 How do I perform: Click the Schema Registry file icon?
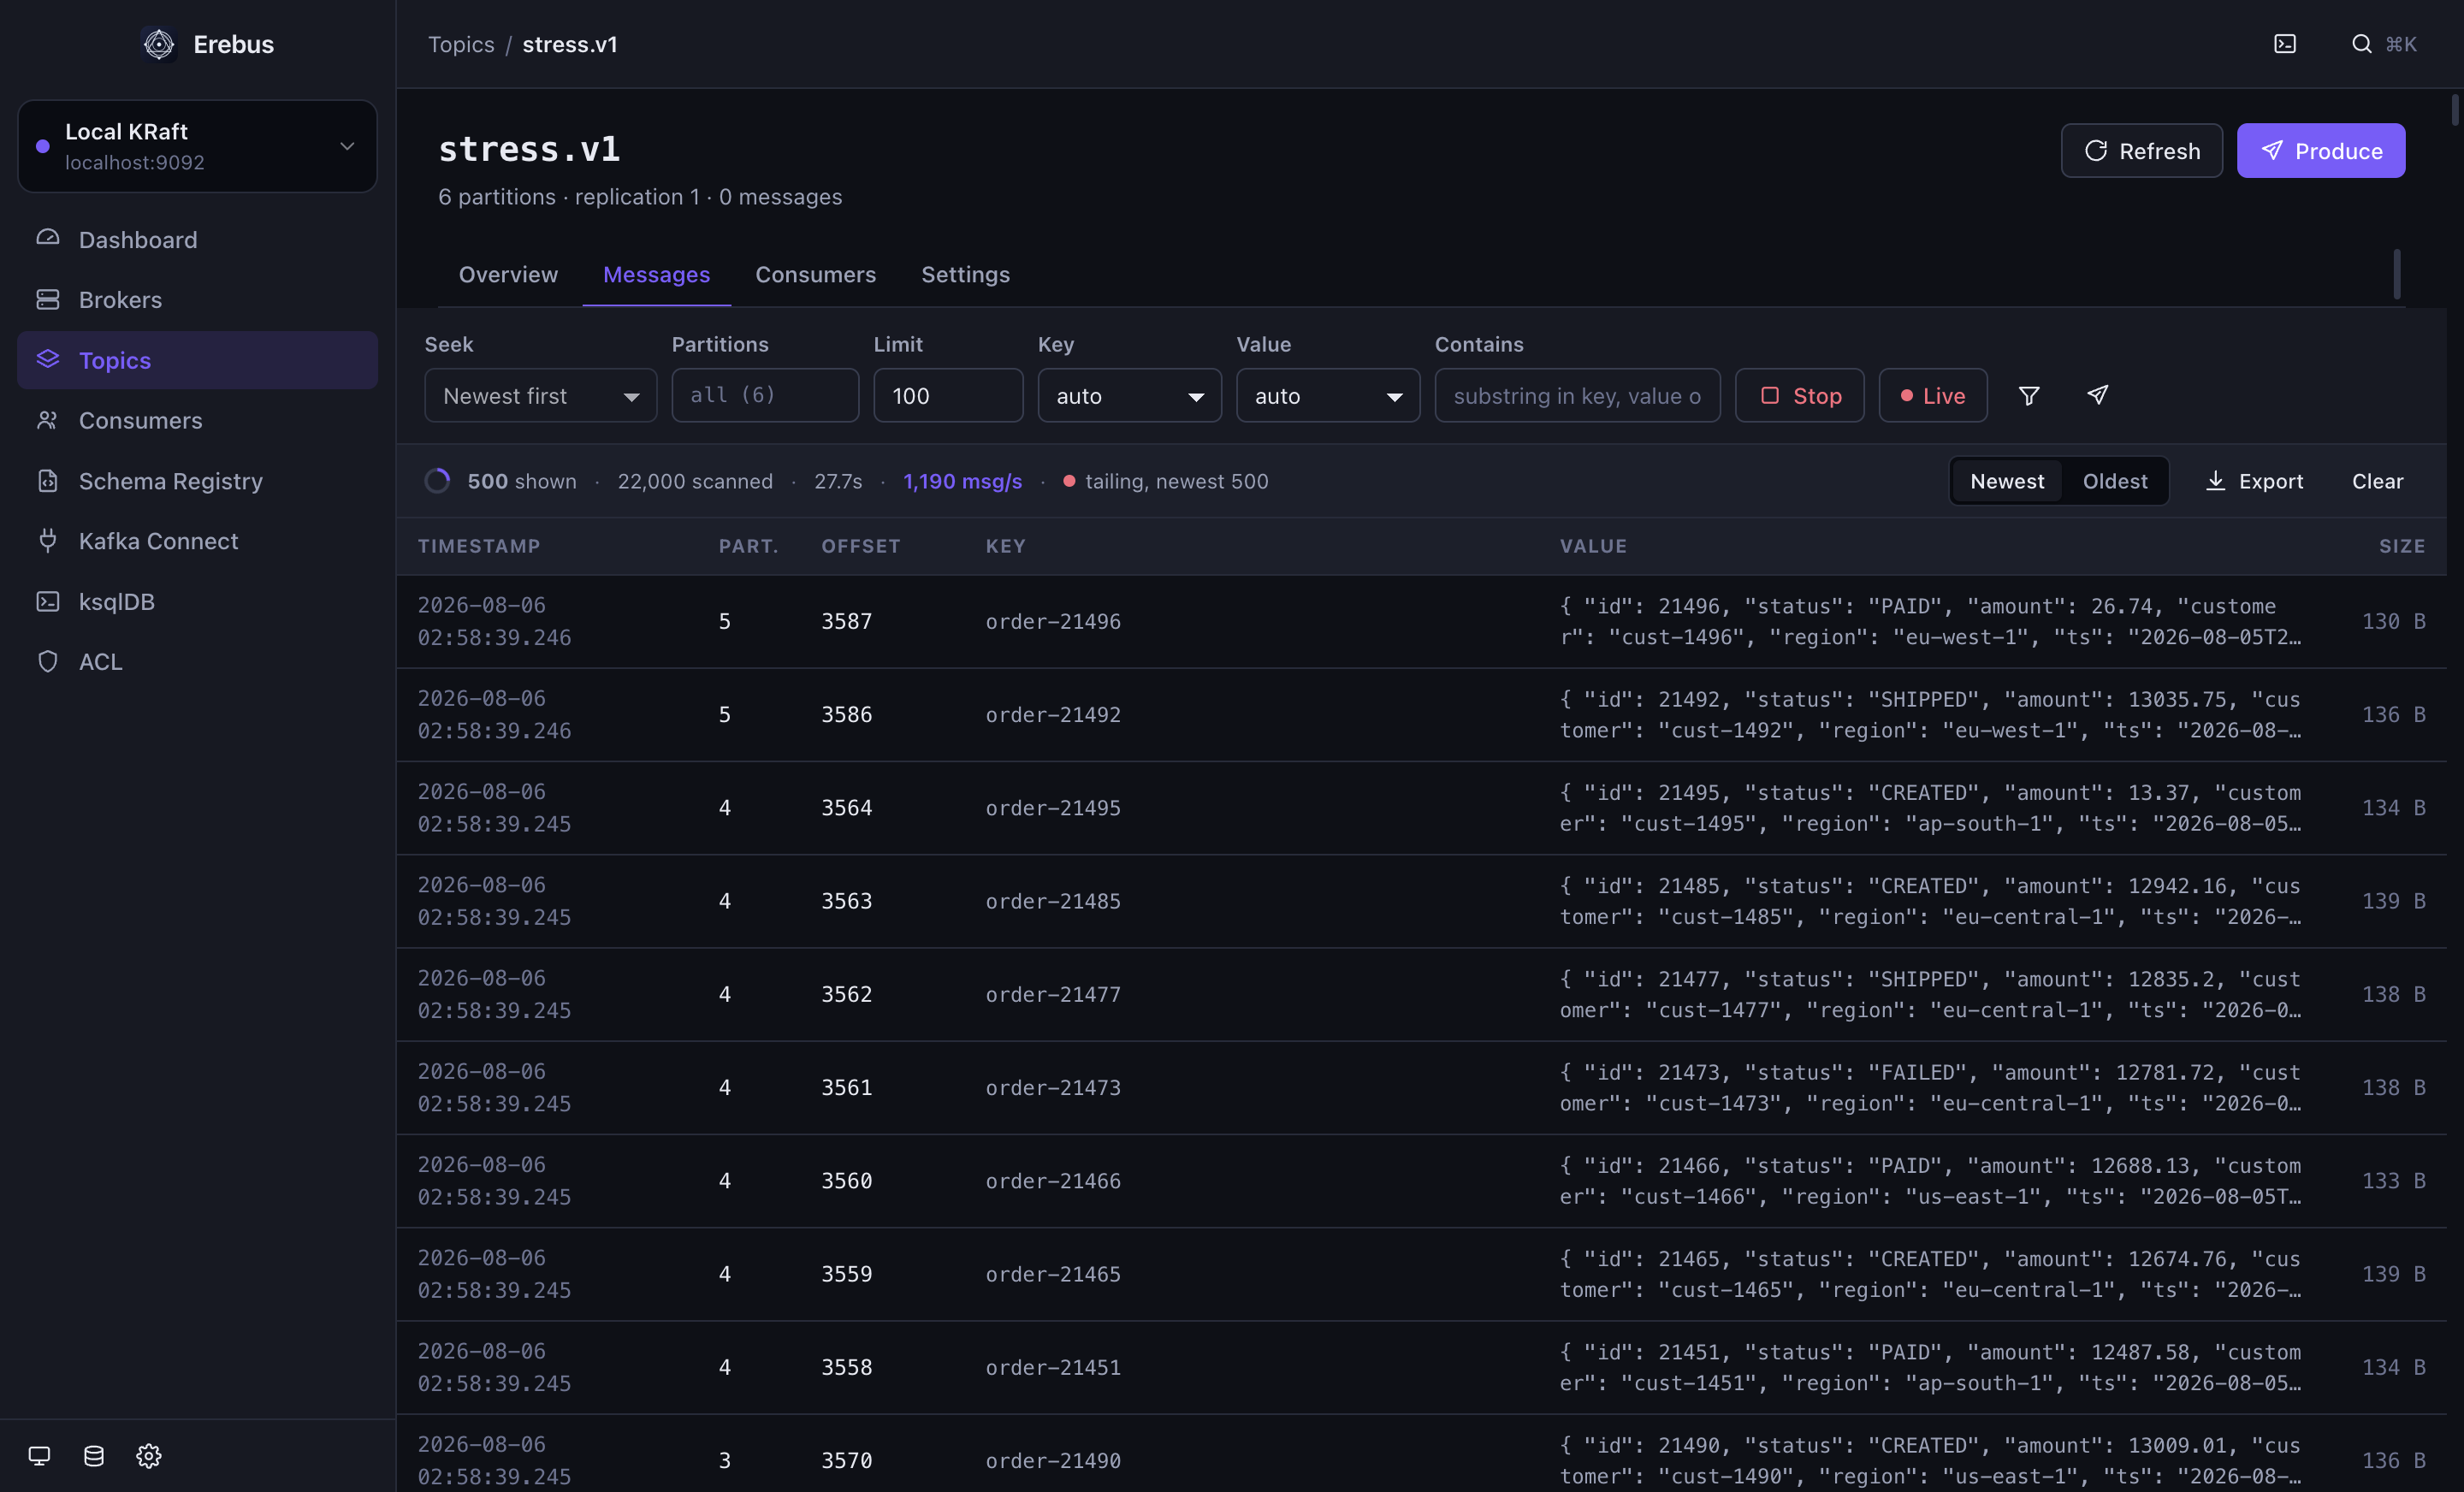(x=48, y=480)
